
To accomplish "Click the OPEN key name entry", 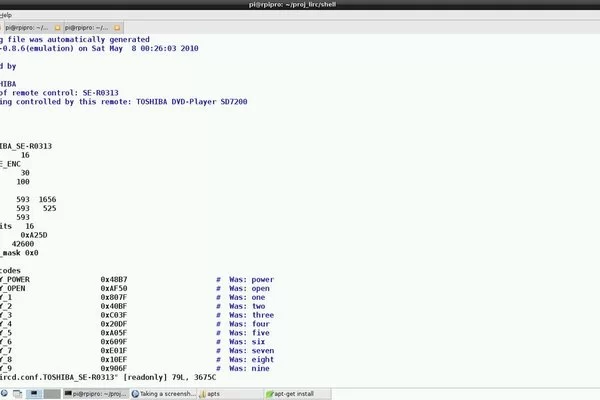I will (x=13, y=288).
